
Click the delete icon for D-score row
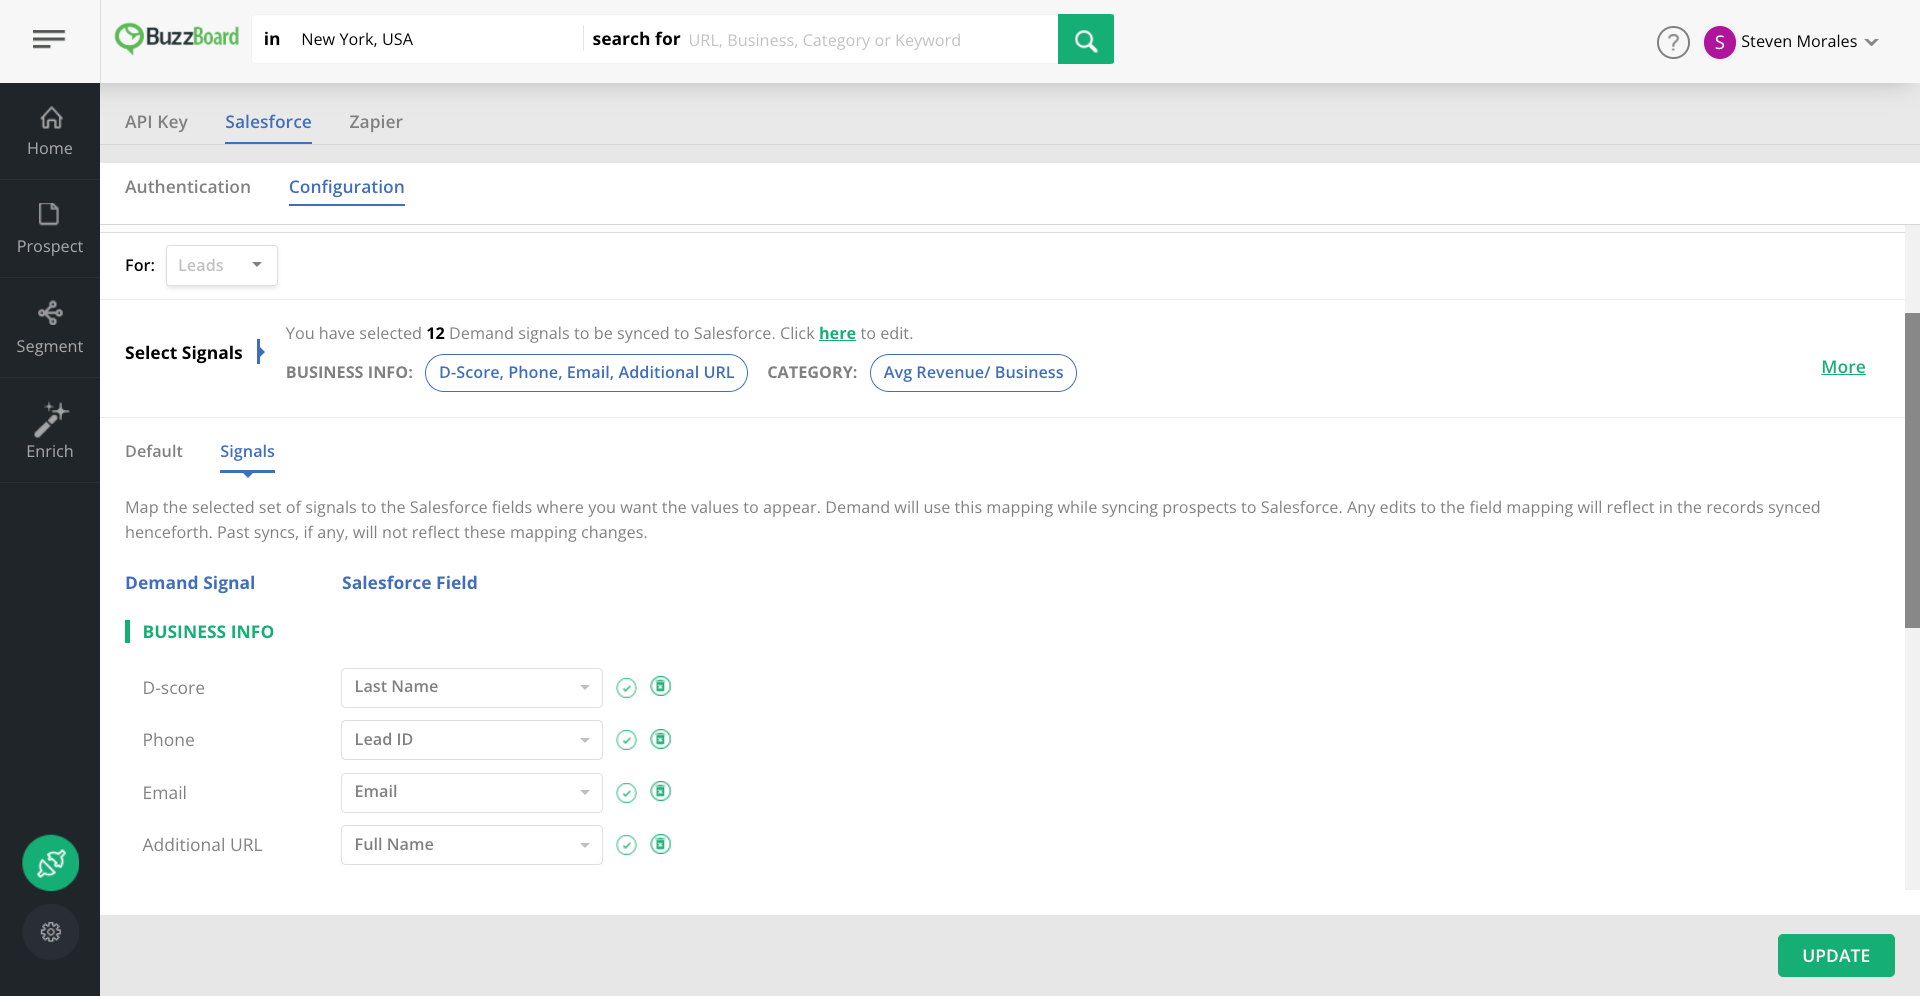click(661, 686)
